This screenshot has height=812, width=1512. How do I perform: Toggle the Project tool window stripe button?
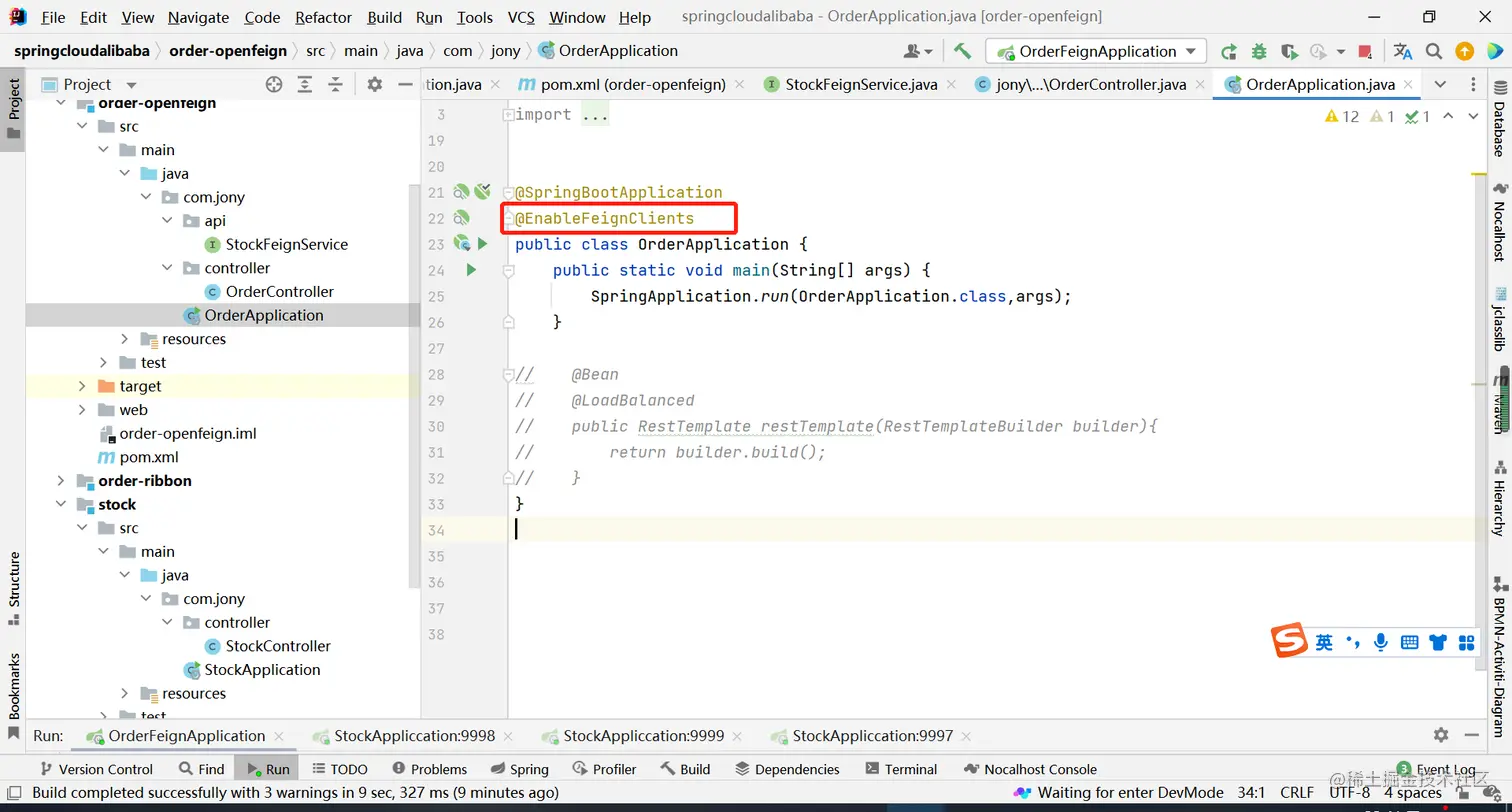pos(14,110)
